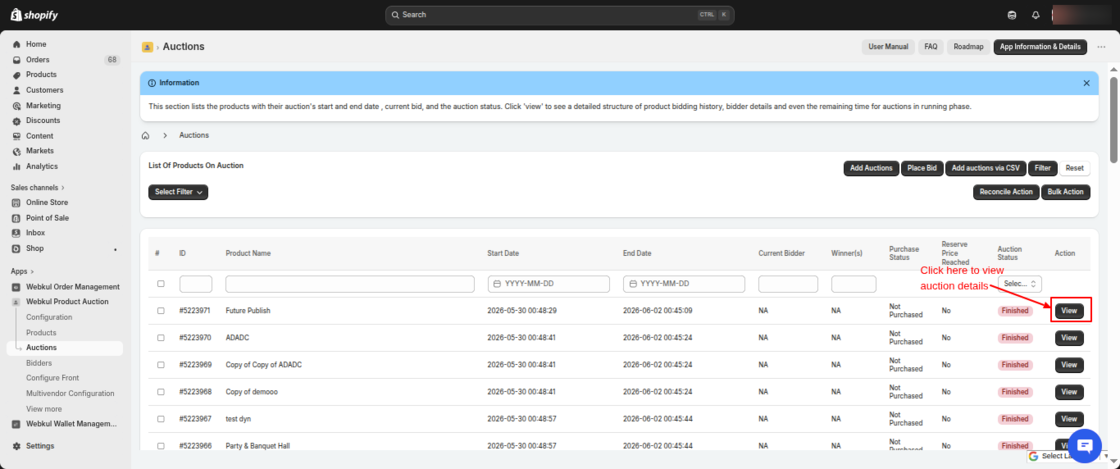This screenshot has width=1120, height=469.
Task: Click the Place Bid button
Action: (x=922, y=168)
